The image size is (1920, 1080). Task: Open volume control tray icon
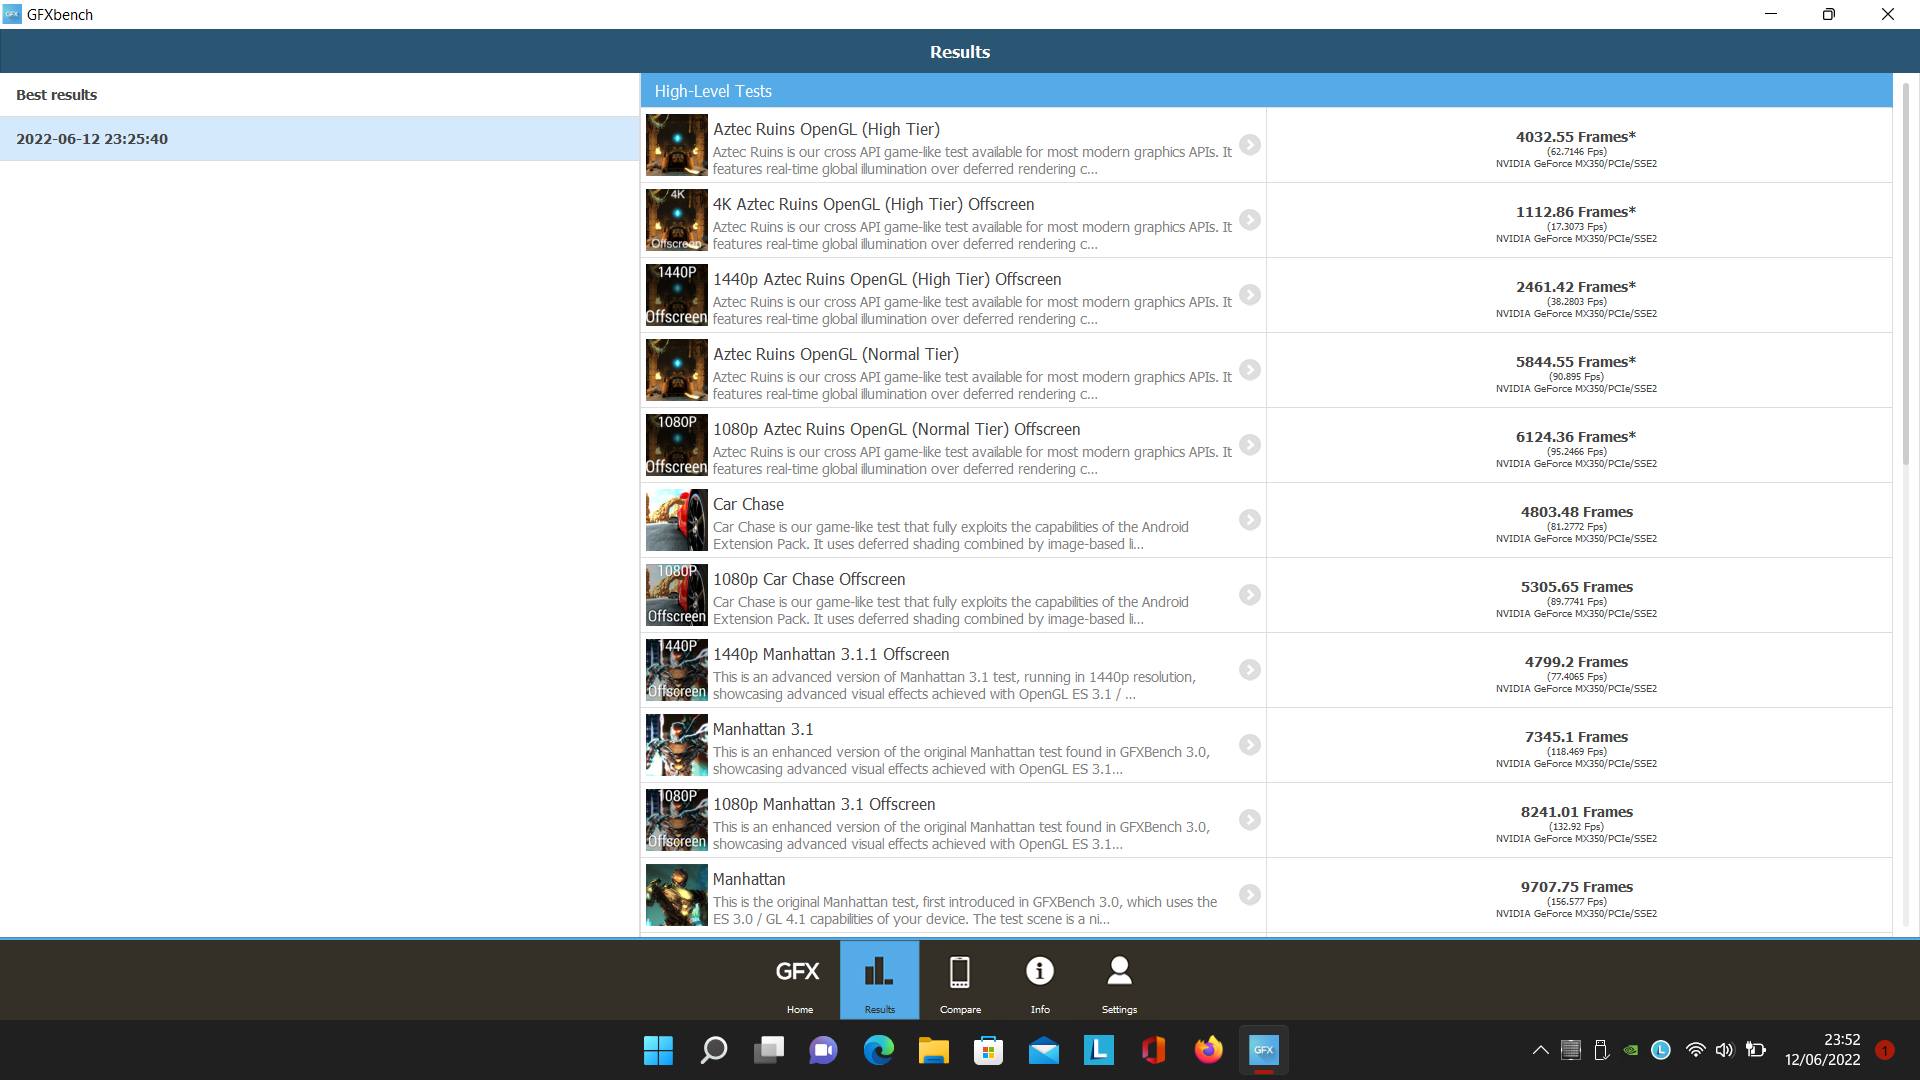1724,1050
